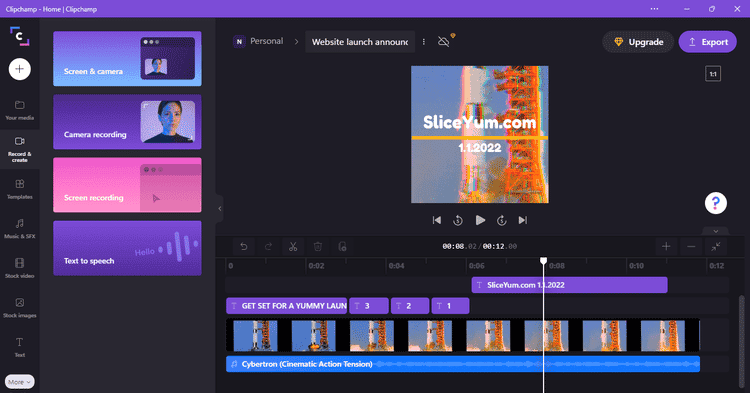This screenshot has height=393, width=750.
Task: Select the Text to speech card
Action: (x=127, y=248)
